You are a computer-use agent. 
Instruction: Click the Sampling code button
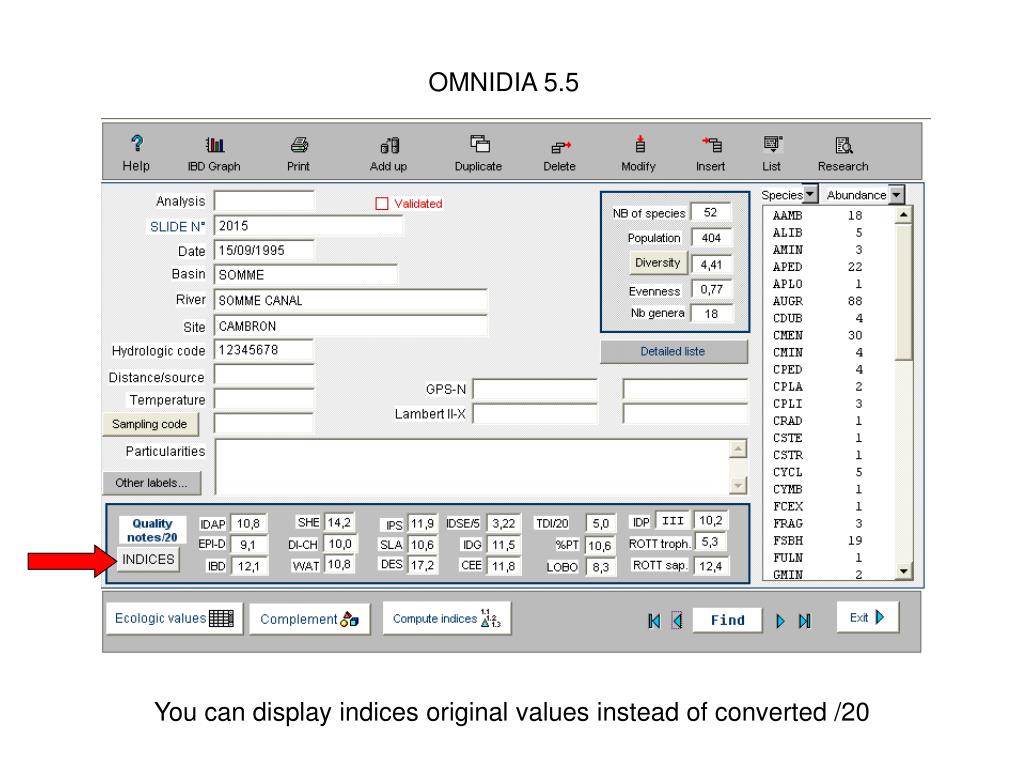click(150, 424)
